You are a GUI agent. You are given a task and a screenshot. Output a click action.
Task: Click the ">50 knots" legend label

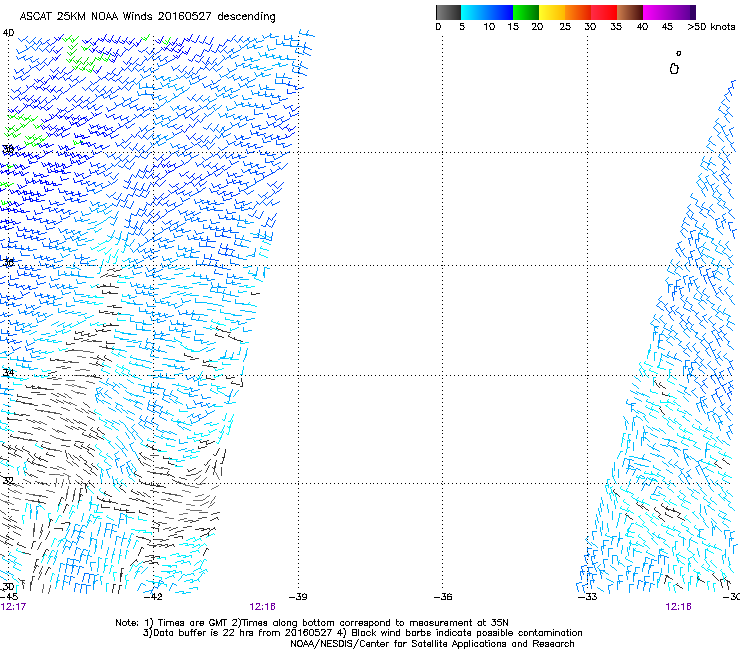(711, 27)
